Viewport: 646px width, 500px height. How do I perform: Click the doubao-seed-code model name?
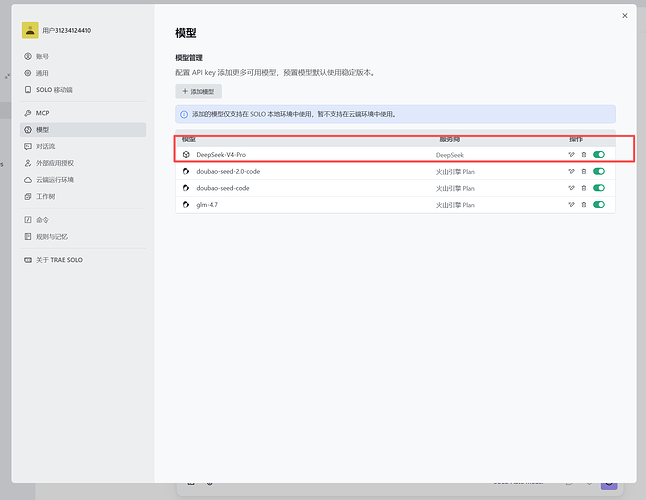(x=223, y=188)
